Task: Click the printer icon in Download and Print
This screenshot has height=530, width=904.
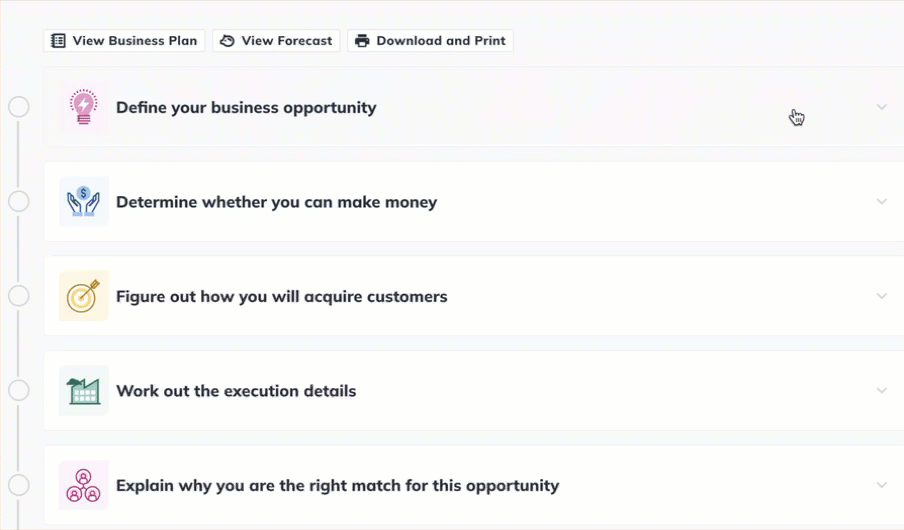Action: tap(362, 41)
